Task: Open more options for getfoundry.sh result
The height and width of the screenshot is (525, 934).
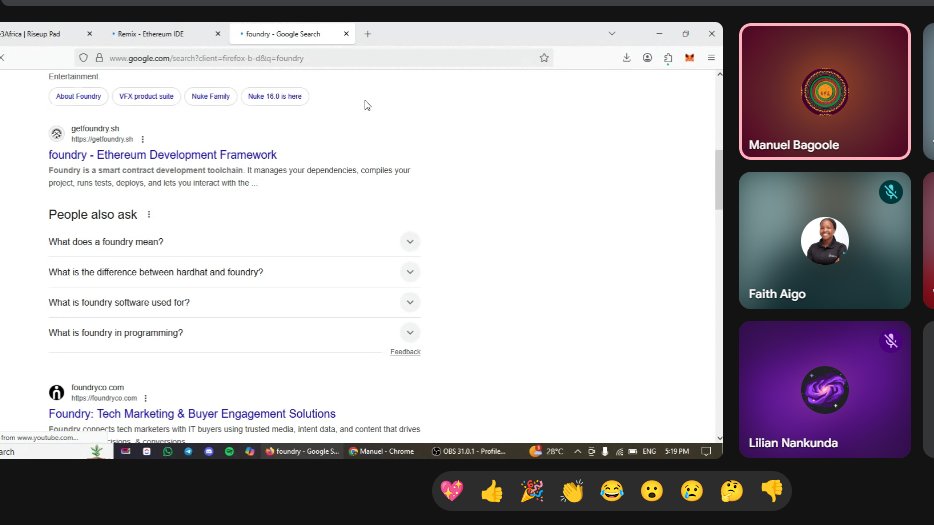Action: click(x=142, y=139)
